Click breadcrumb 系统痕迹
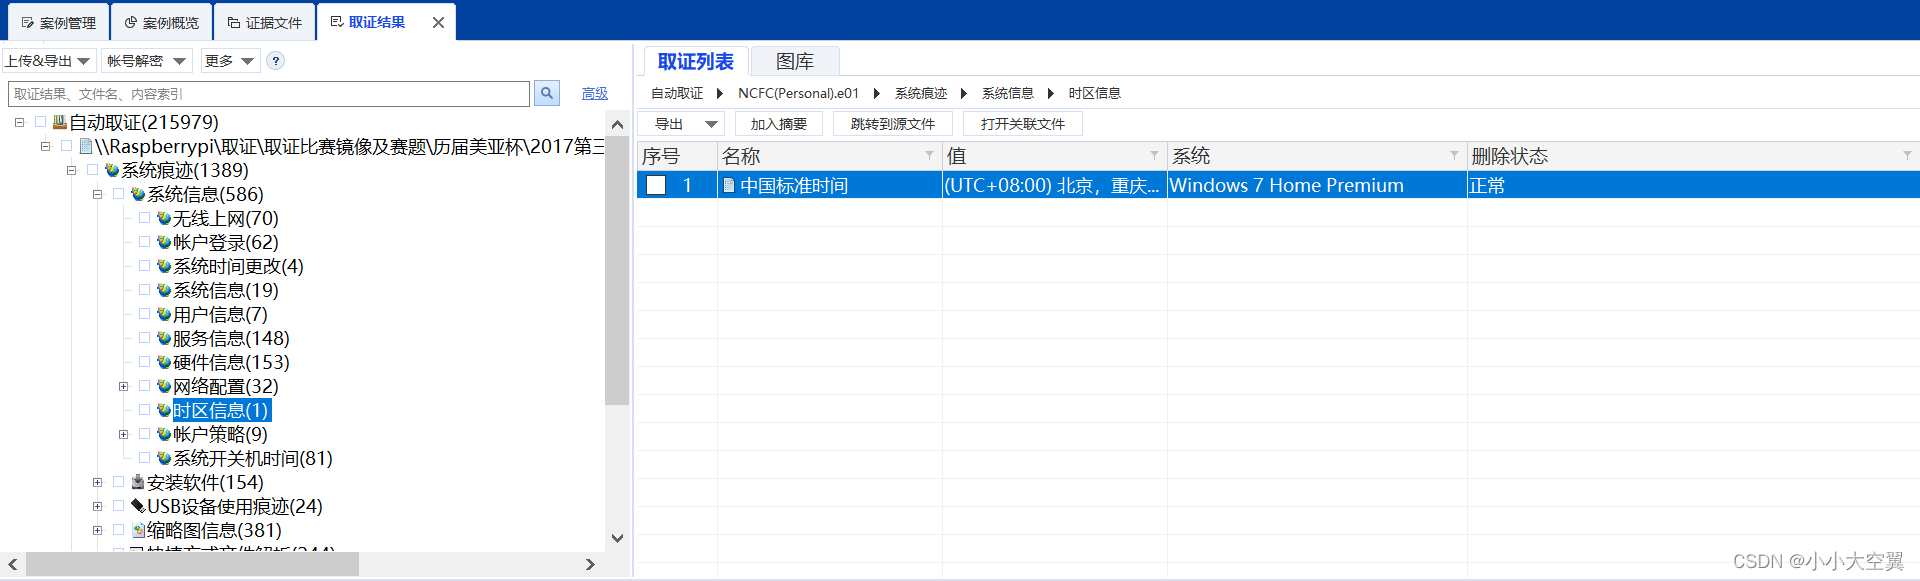The width and height of the screenshot is (1920, 581). coord(921,93)
